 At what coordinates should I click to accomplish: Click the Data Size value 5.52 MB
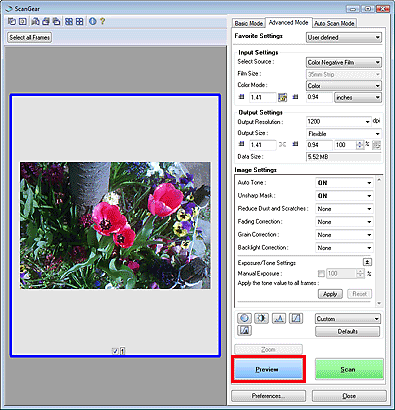pos(343,157)
